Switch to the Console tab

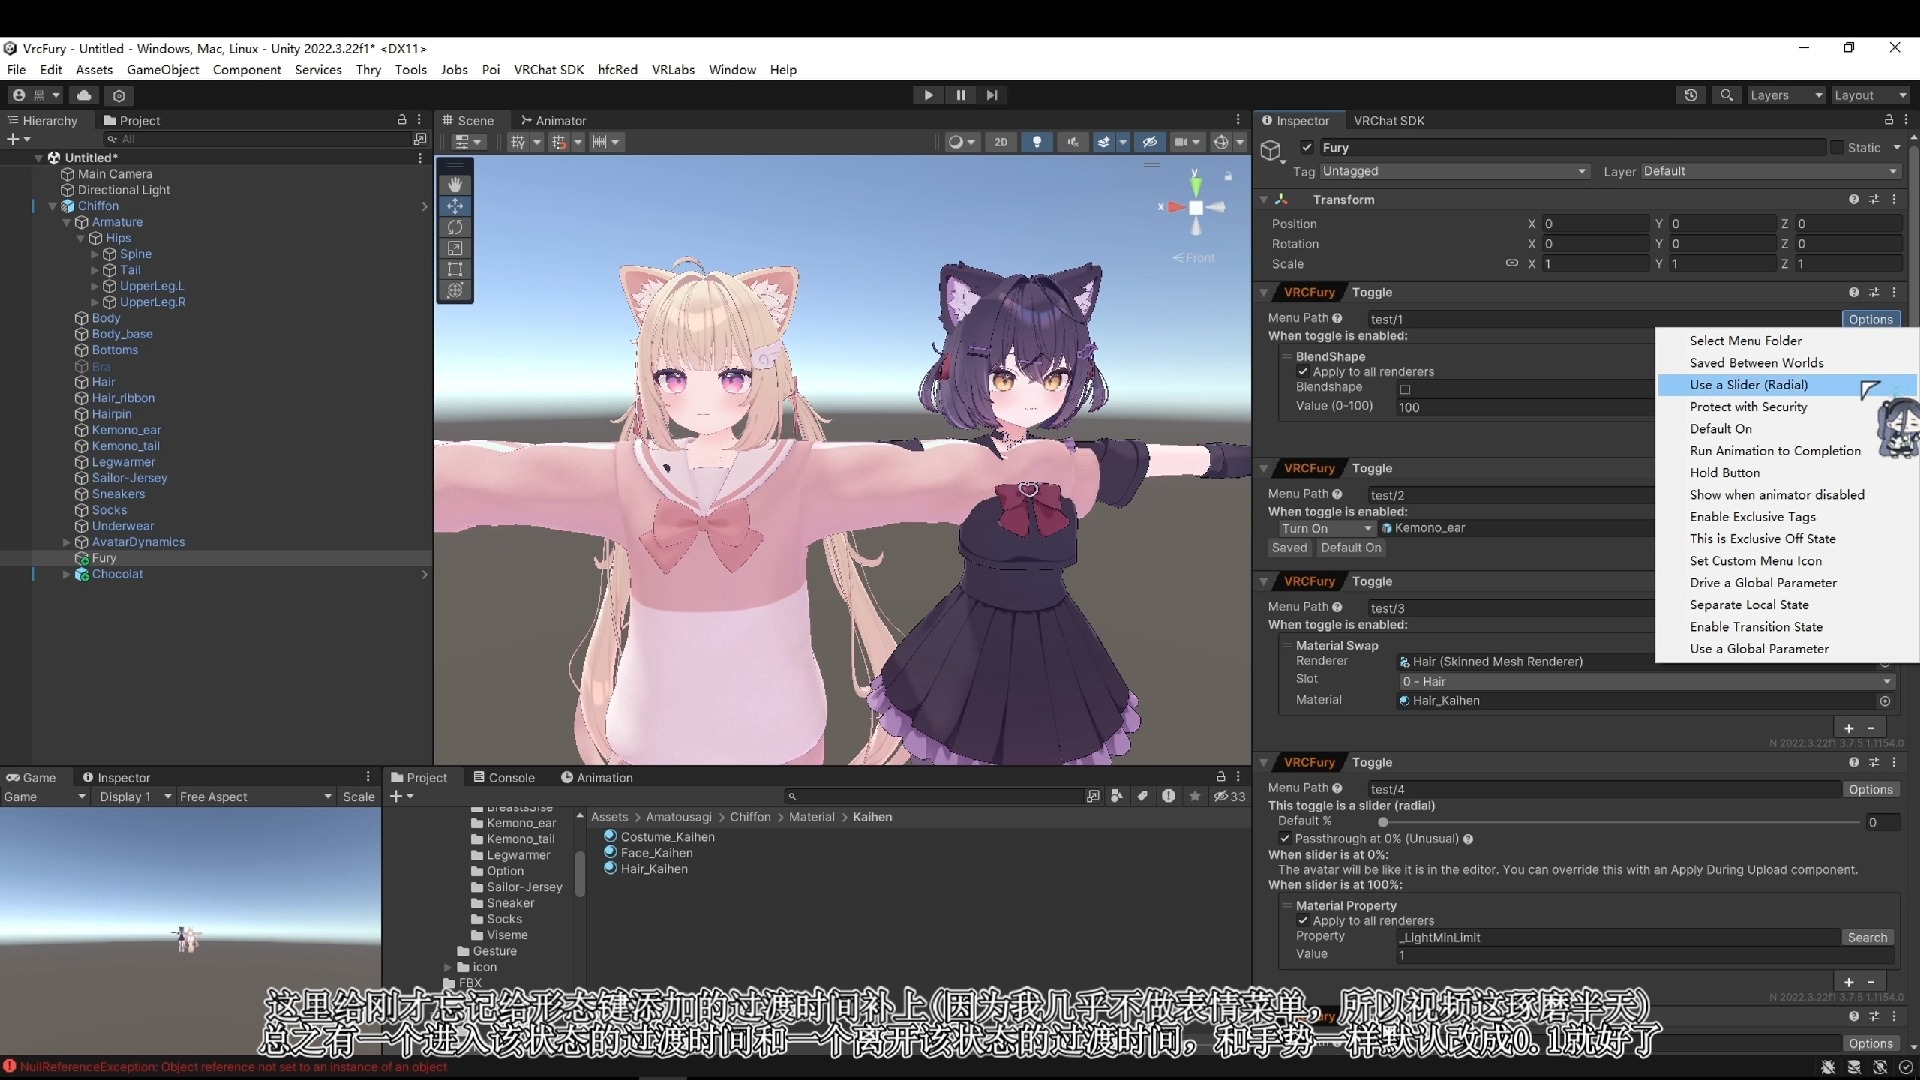[x=504, y=777]
